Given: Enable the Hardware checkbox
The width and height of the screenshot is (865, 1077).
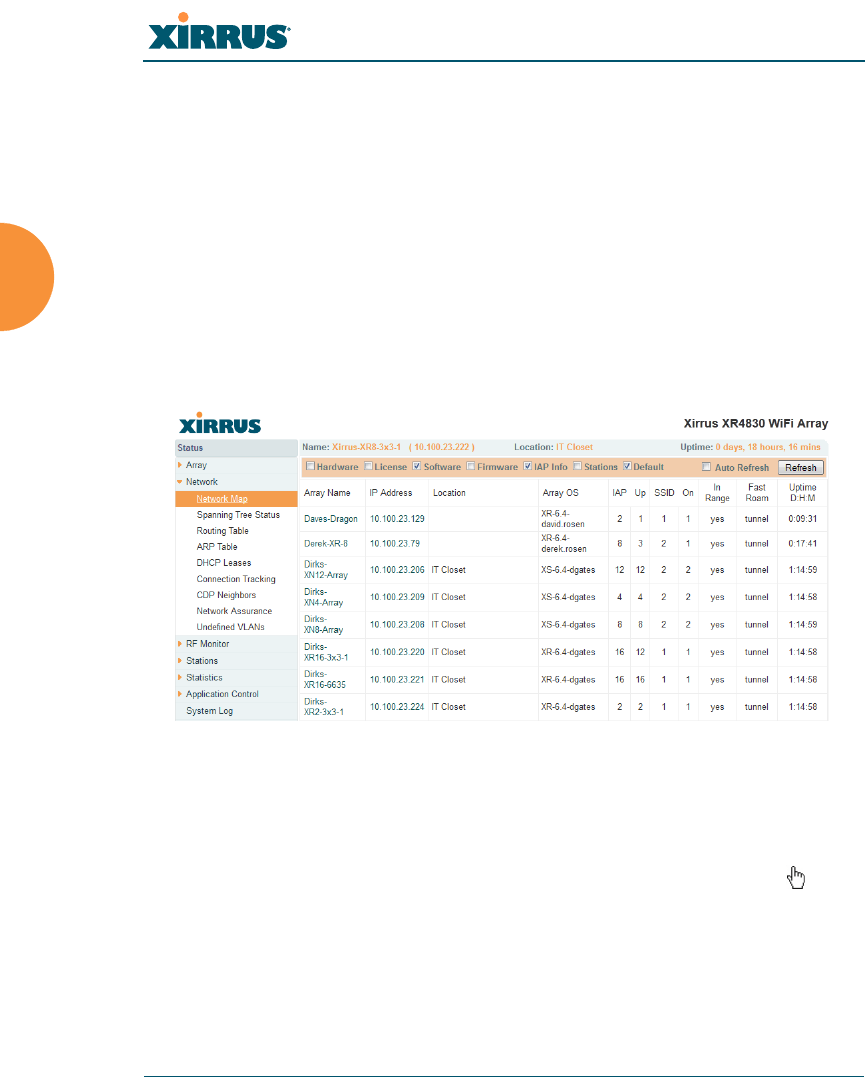Looking at the screenshot, I should pyautogui.click(x=311, y=466).
